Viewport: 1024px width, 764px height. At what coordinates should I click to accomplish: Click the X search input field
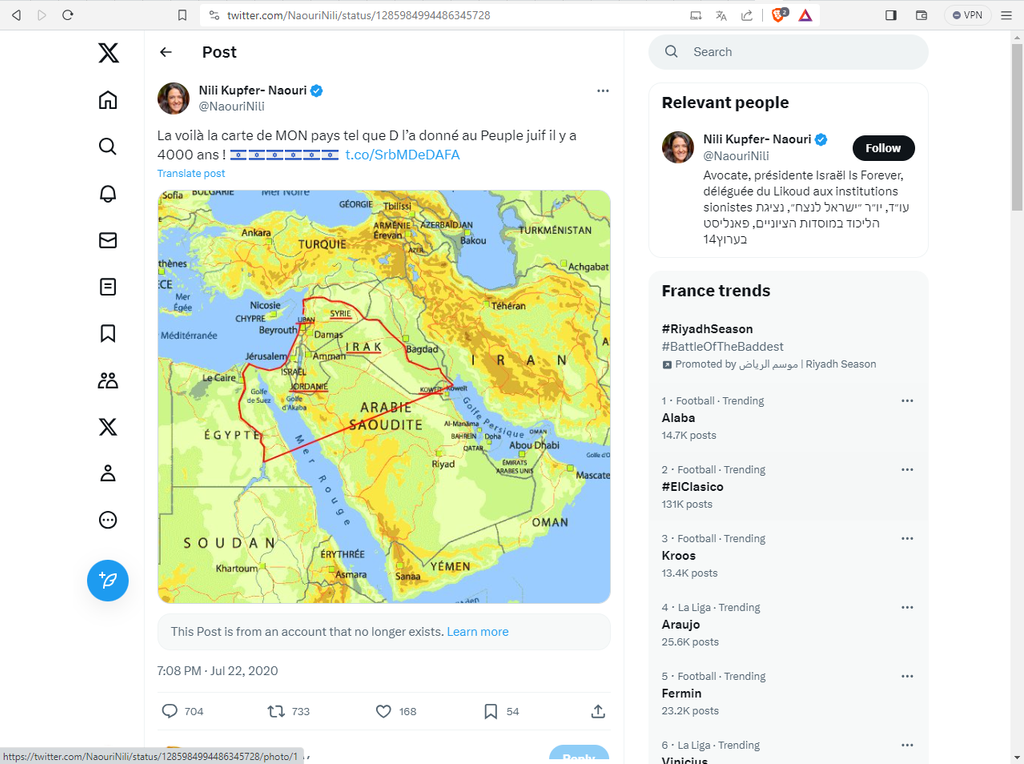coord(800,52)
